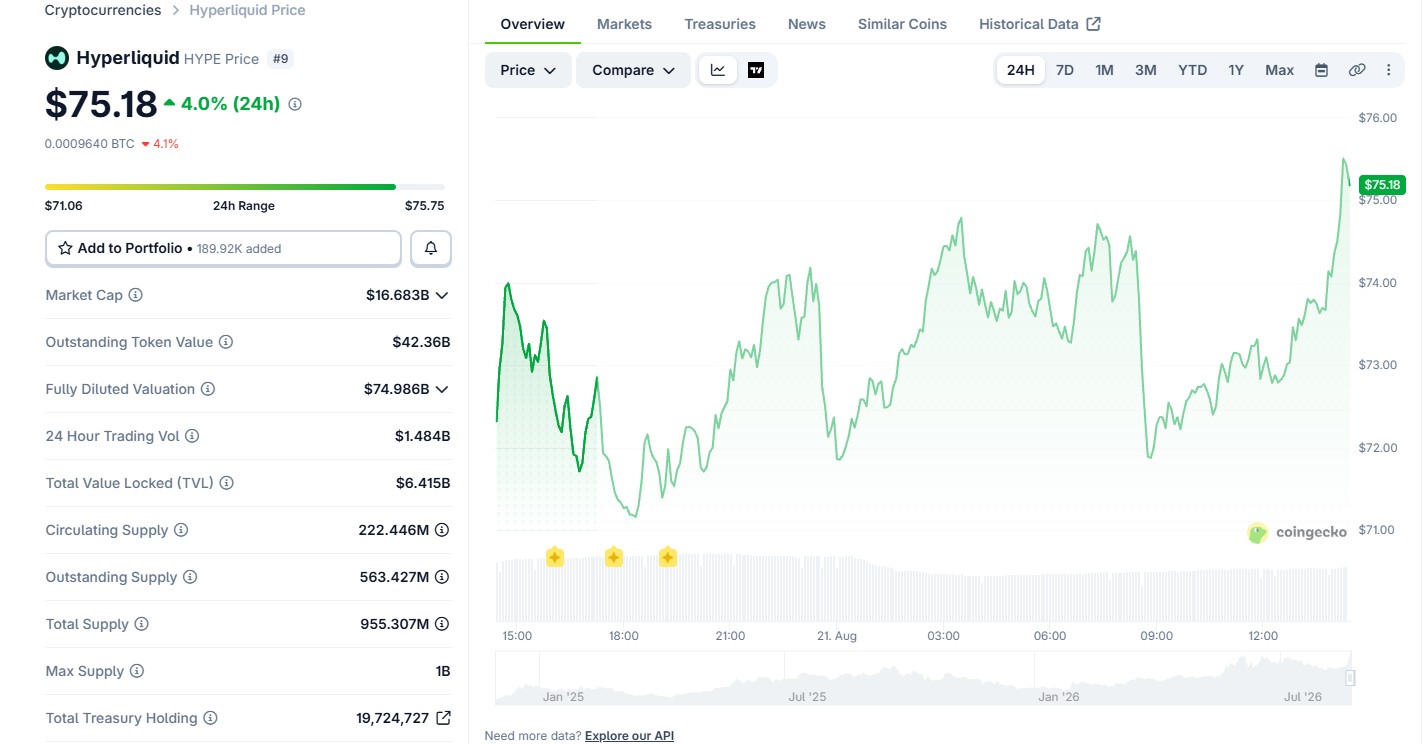Select the YTD time range
Image resolution: width=1423 pixels, height=744 pixels.
(x=1192, y=70)
